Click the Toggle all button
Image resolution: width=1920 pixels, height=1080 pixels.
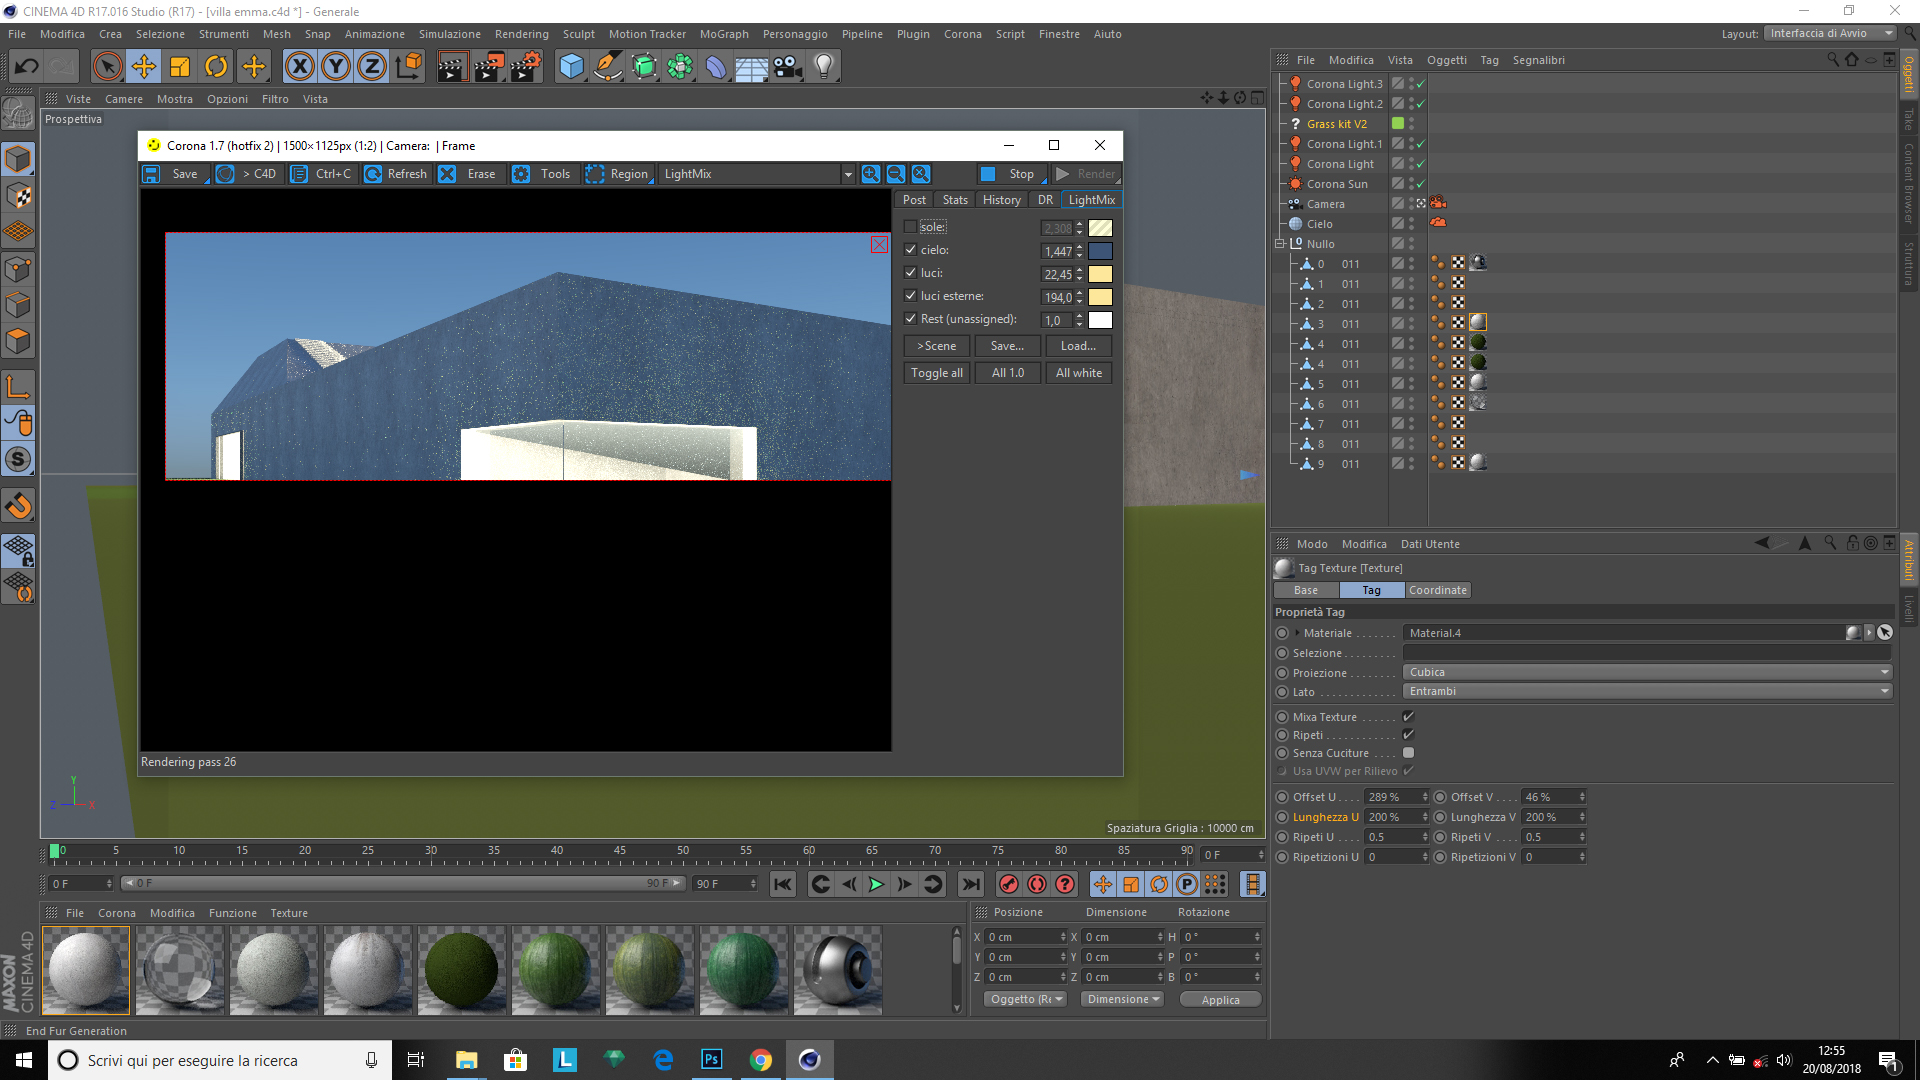(936, 373)
